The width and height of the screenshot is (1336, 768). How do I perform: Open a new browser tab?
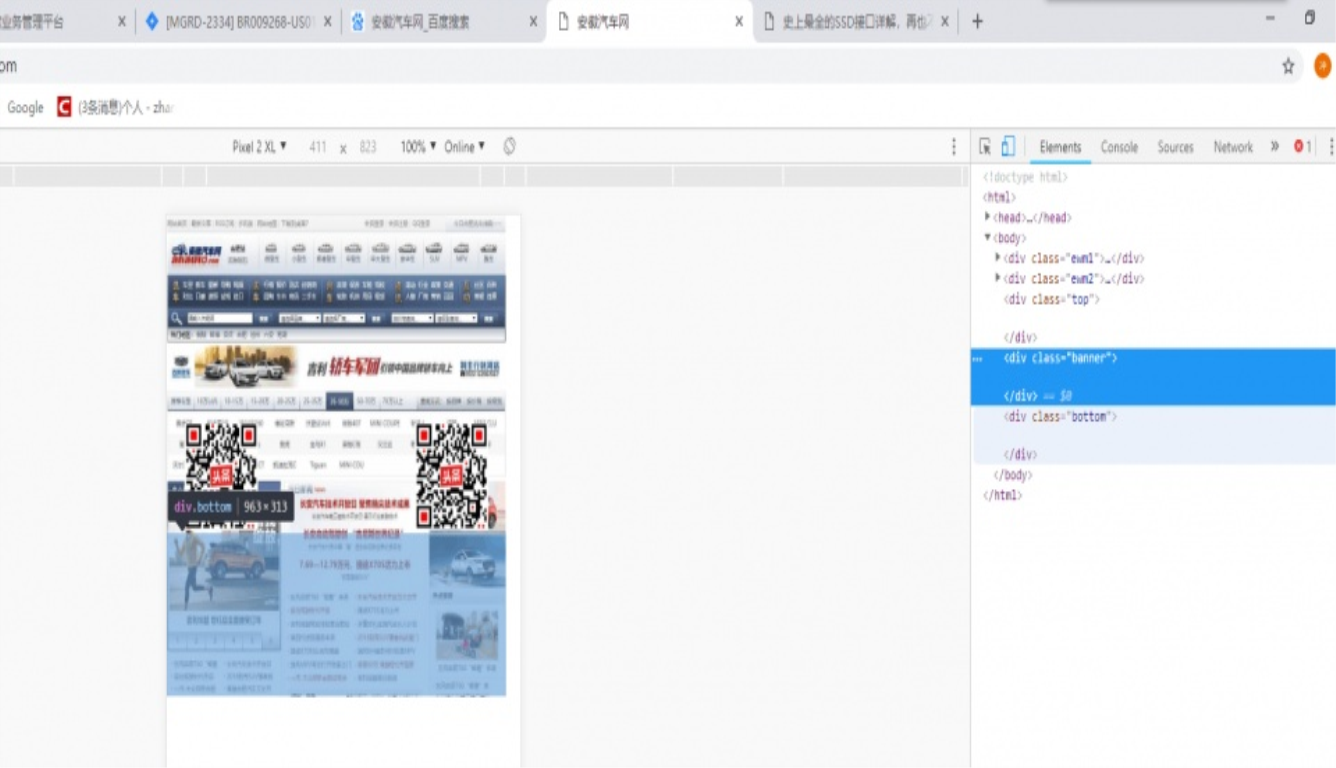(977, 21)
